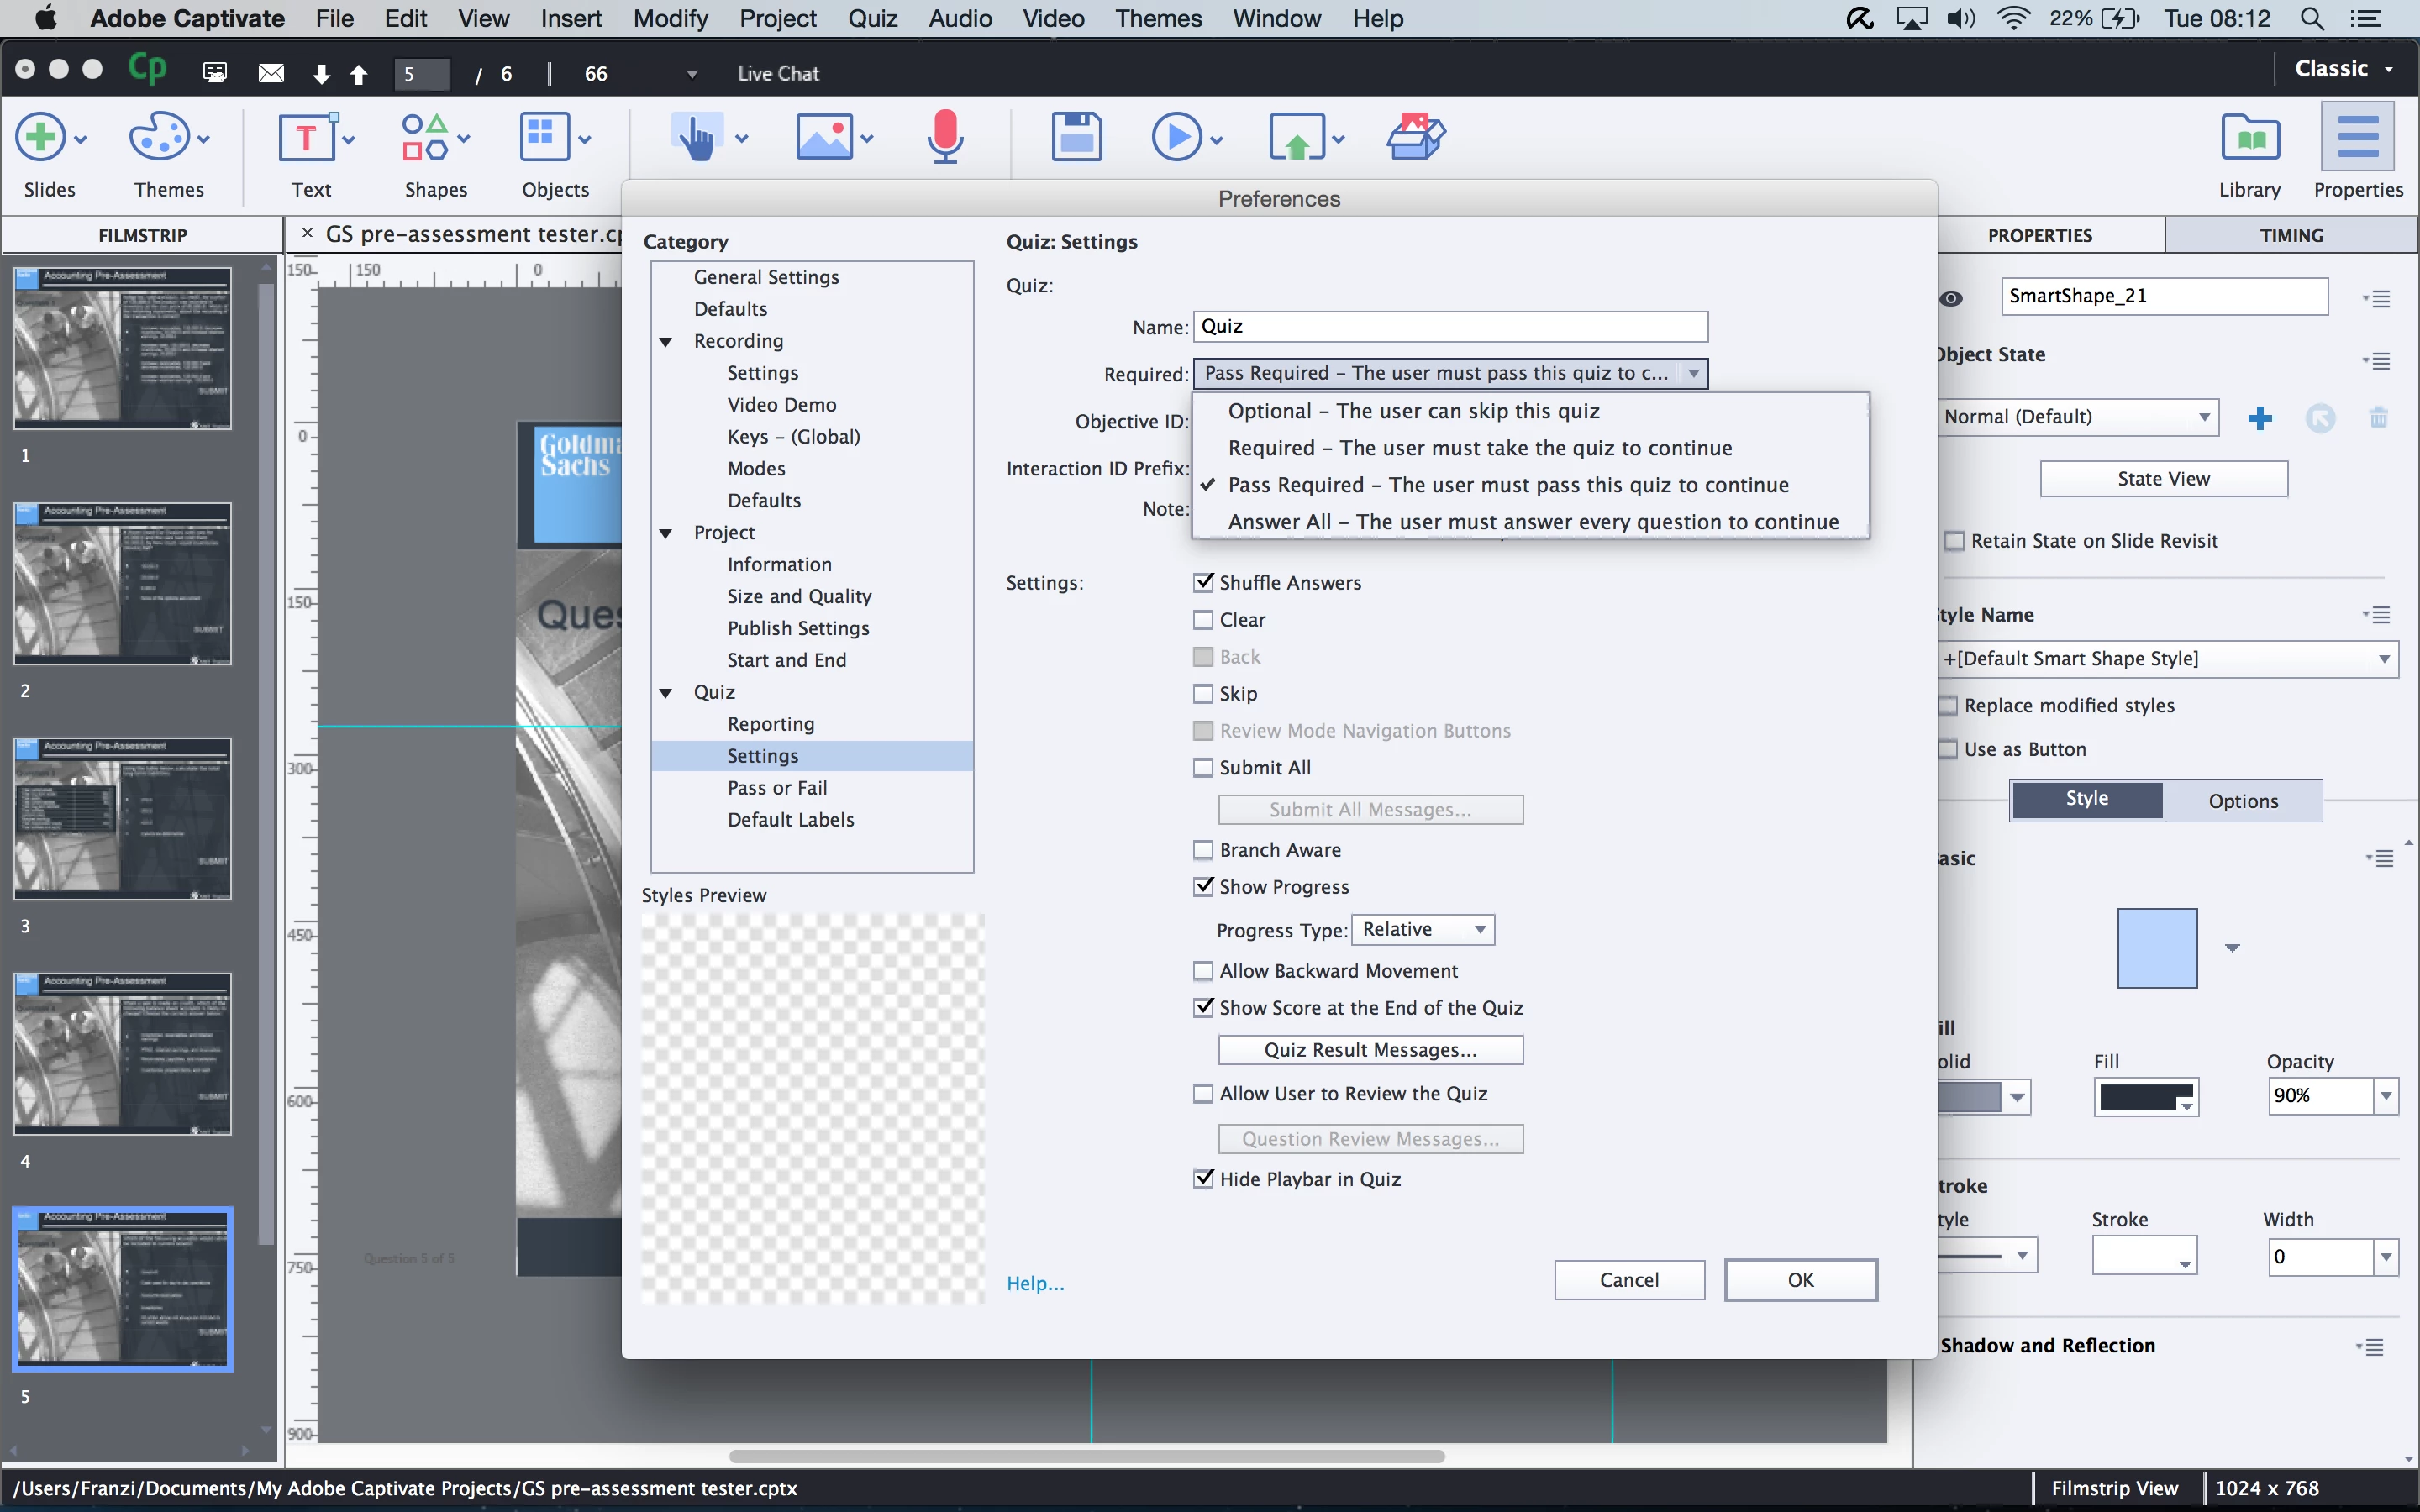Click the Save floppy disk icon
This screenshot has width=2420, height=1512.
point(1076,138)
